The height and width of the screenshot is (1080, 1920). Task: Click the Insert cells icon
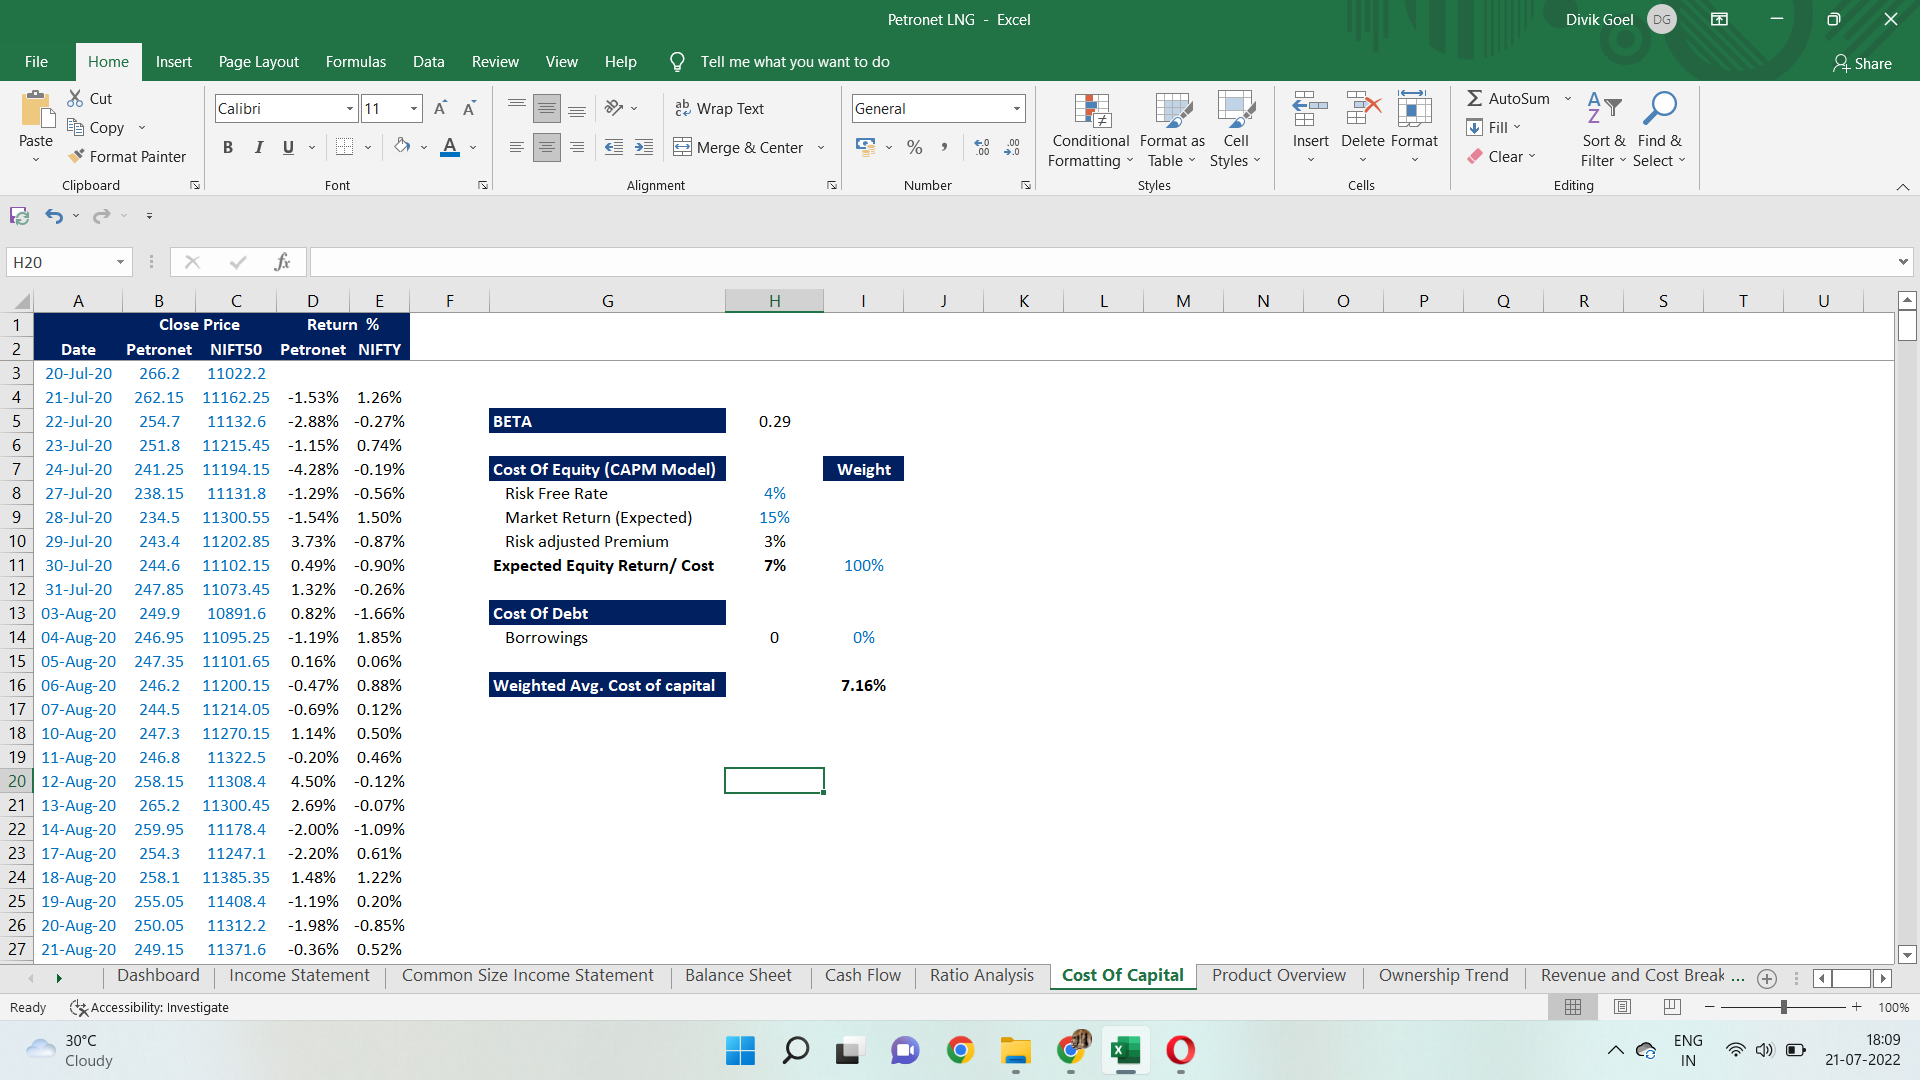(1310, 108)
